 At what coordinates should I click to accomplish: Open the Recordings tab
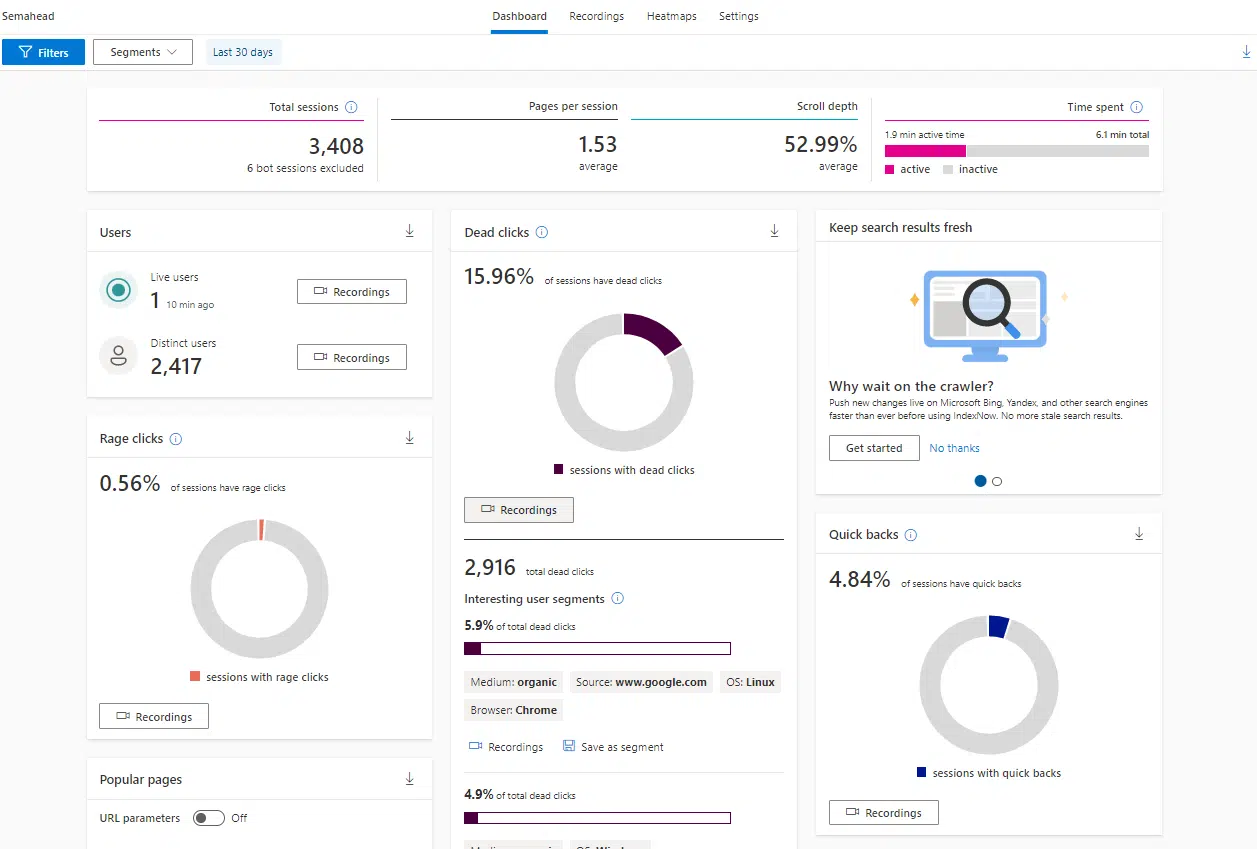click(596, 16)
